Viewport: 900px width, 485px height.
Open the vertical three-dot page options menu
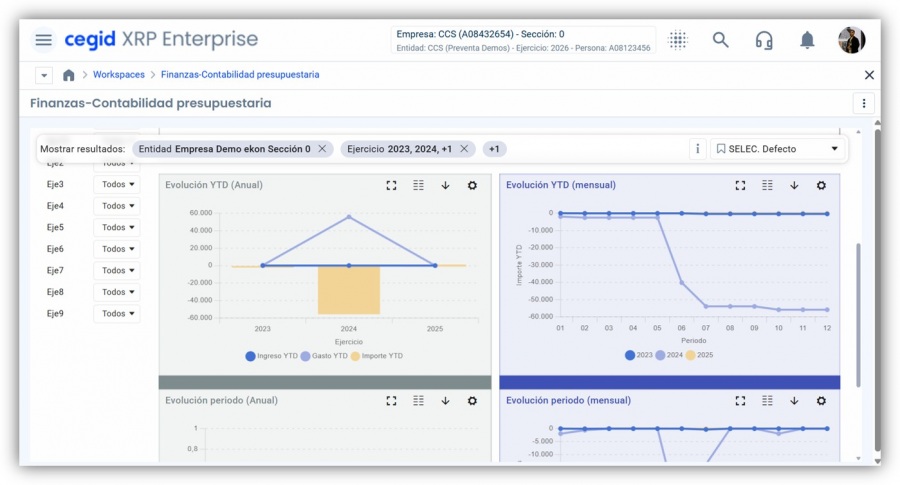point(864,103)
